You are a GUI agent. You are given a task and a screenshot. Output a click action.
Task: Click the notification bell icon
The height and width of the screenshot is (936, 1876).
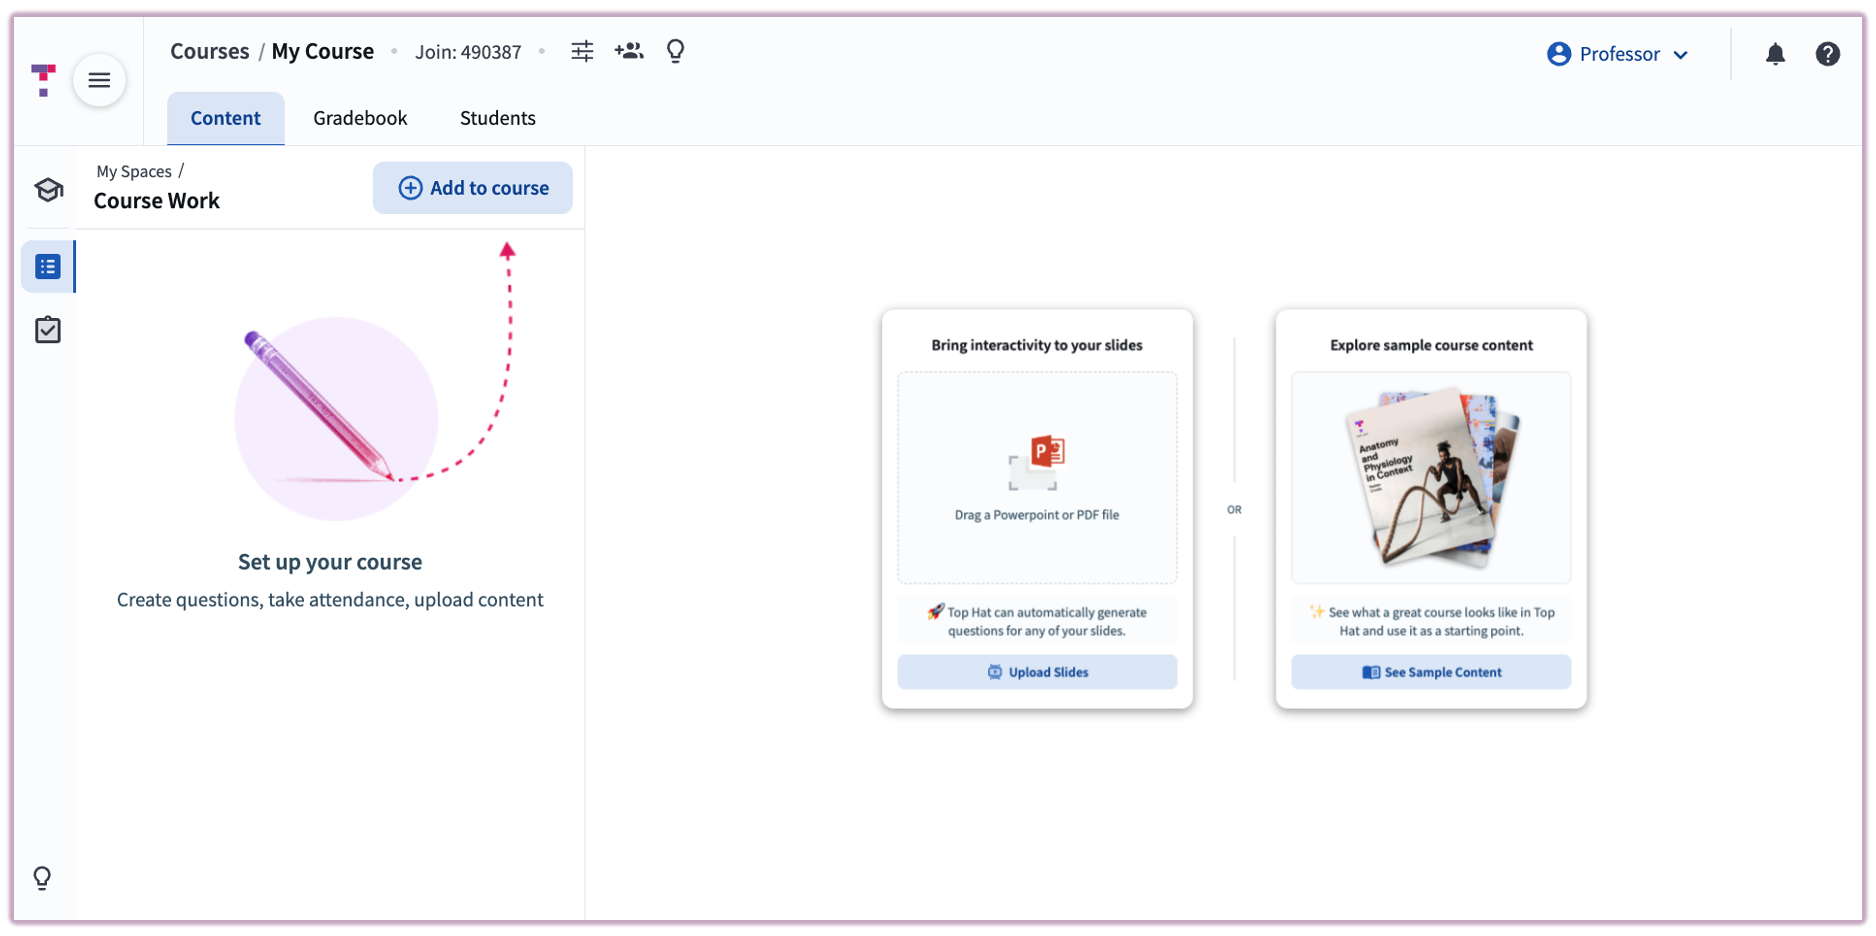point(1776,55)
